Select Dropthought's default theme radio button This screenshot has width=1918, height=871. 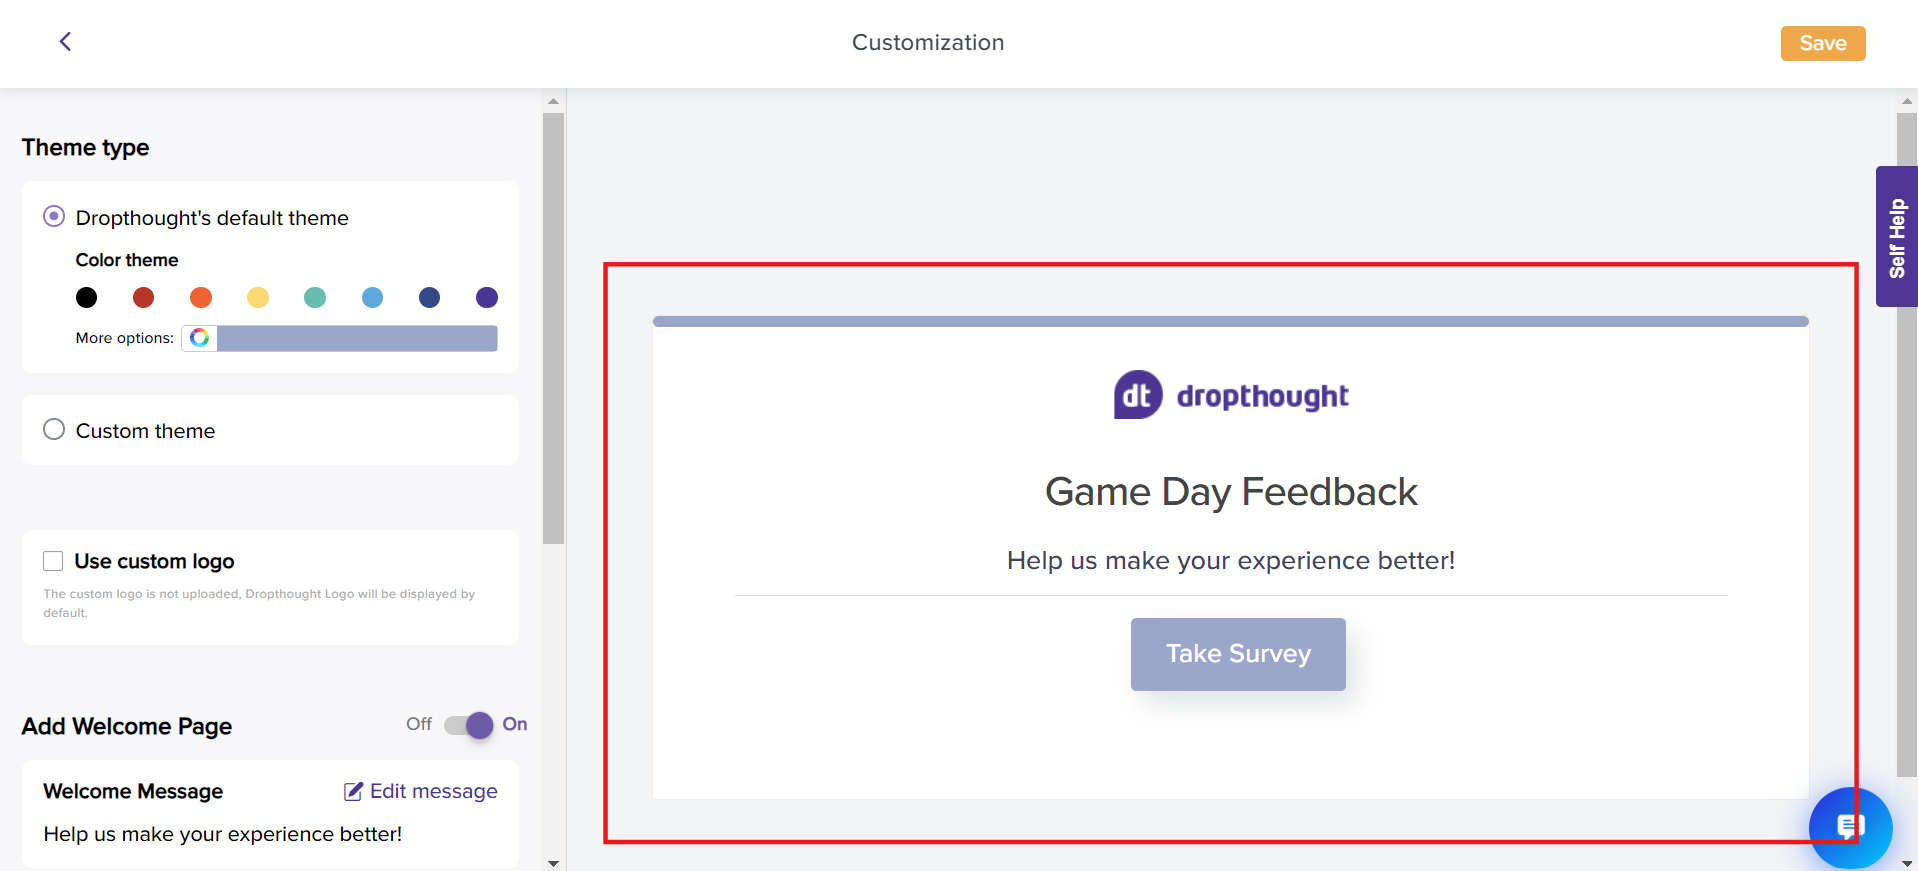click(x=54, y=217)
